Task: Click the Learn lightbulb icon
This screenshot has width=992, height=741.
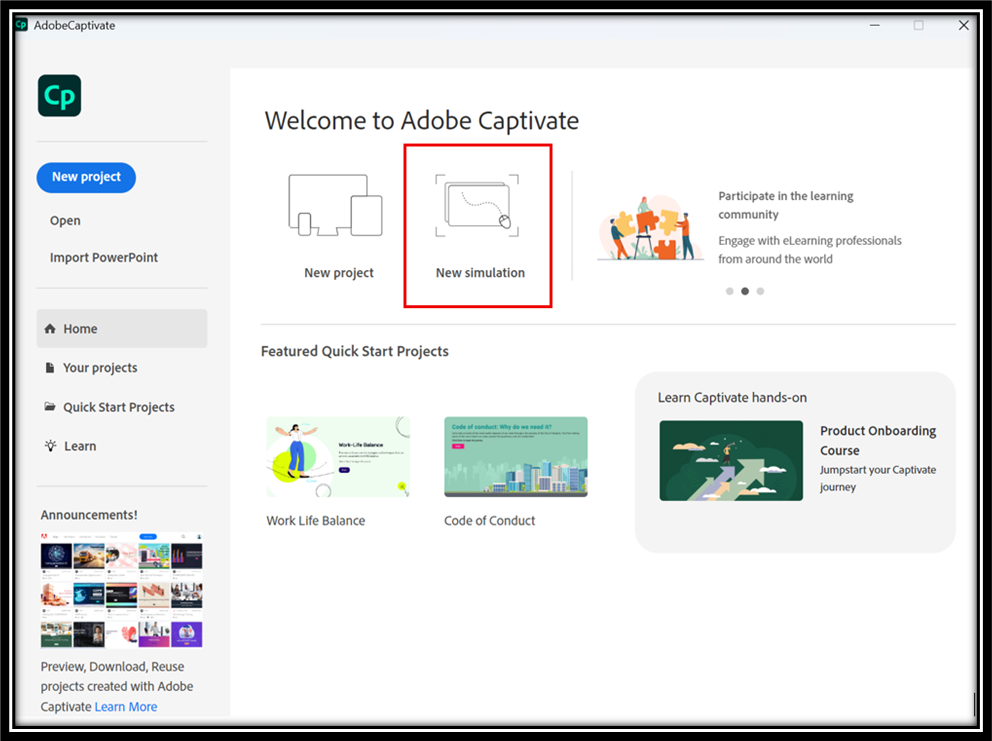Action: (50, 446)
